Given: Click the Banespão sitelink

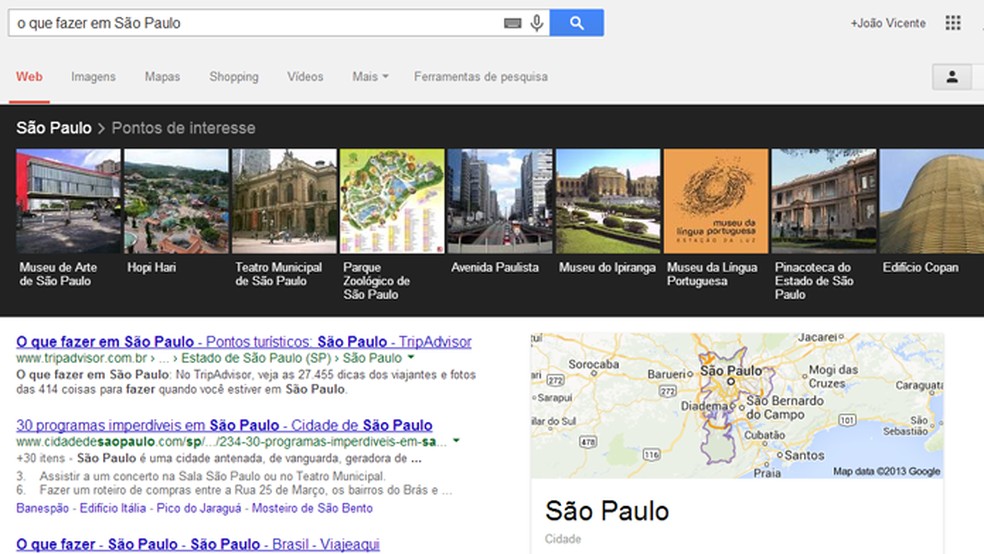Looking at the screenshot, I should pos(43,508).
